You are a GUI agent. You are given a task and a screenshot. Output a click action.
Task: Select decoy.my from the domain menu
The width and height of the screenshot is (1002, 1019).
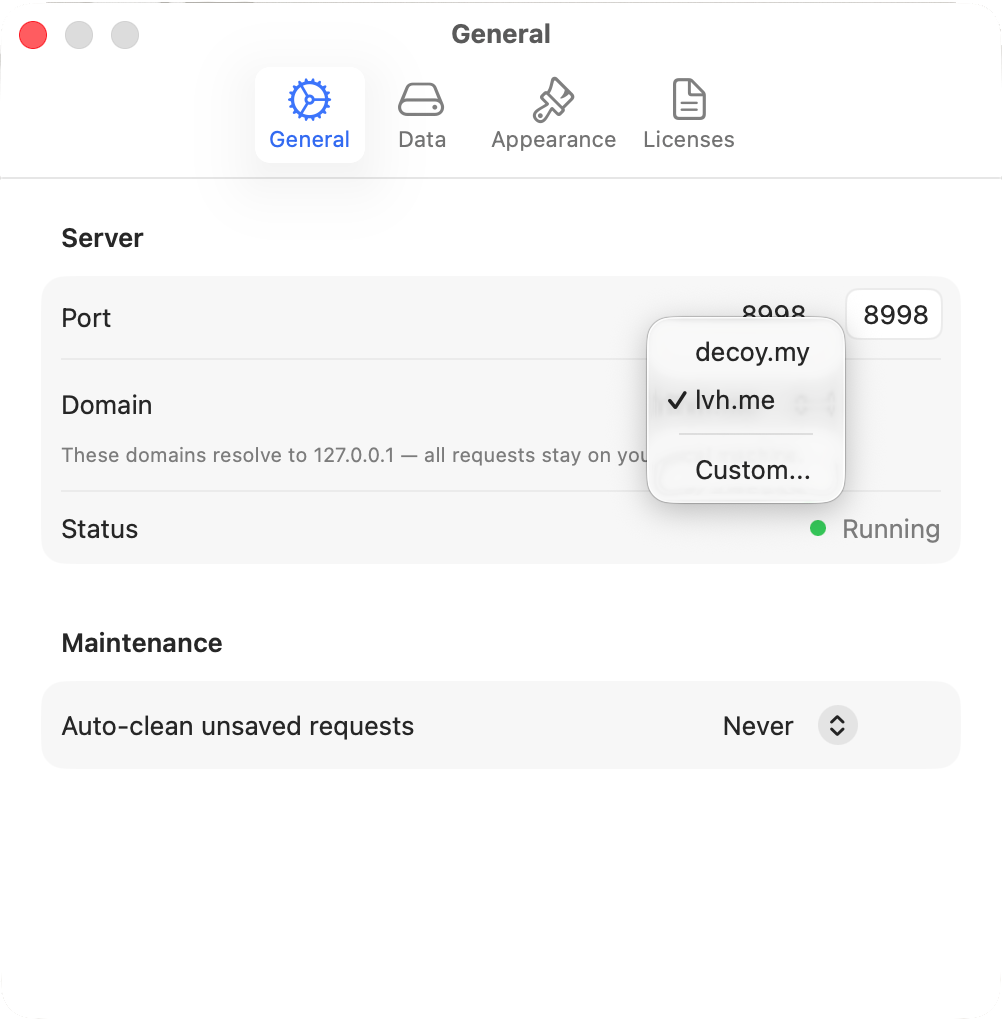pos(752,352)
